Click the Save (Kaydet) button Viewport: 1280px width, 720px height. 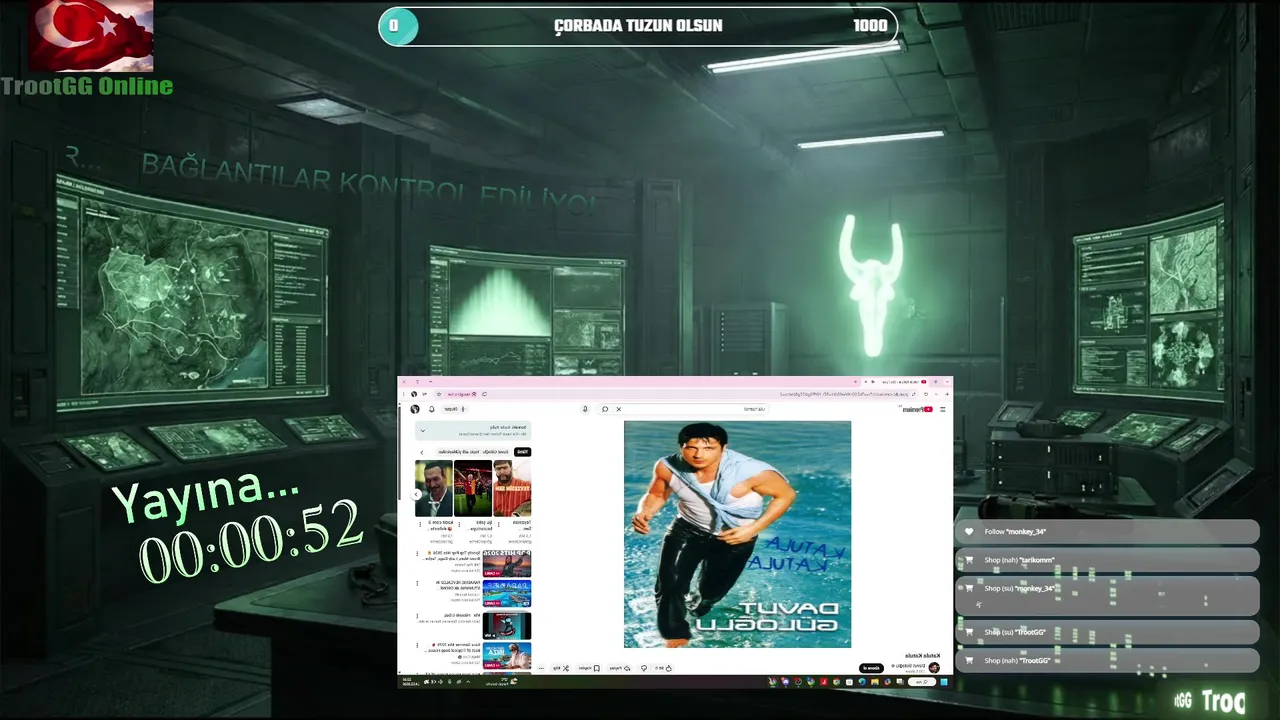589,668
